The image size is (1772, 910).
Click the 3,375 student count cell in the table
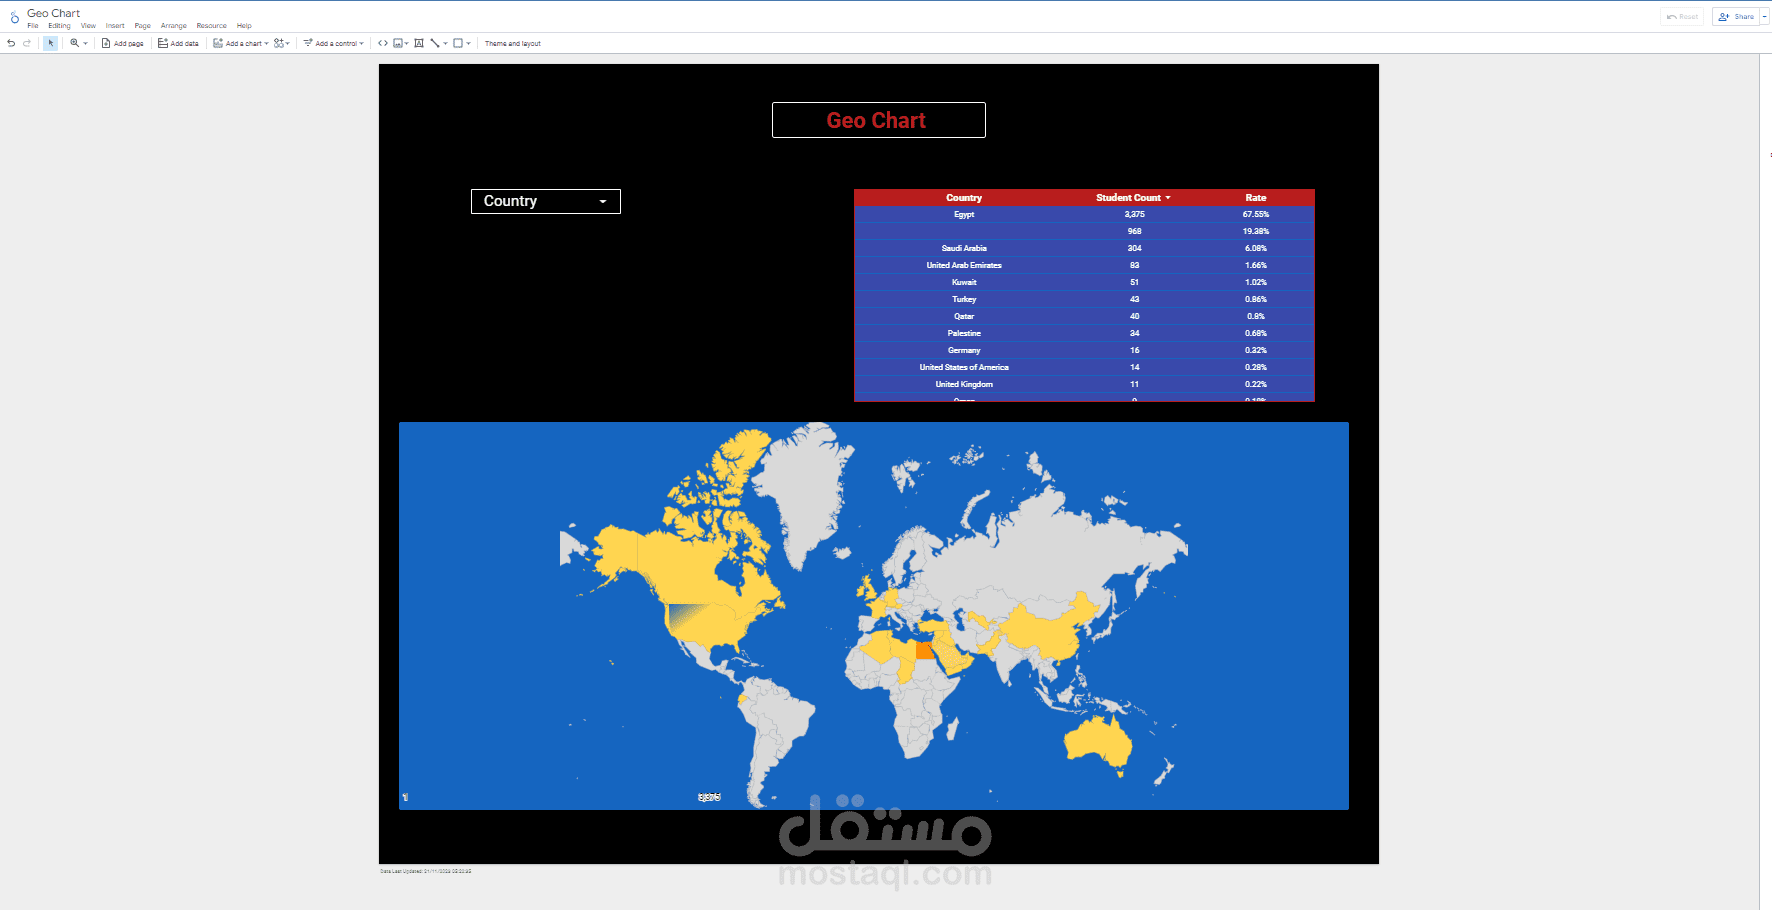(x=1134, y=214)
